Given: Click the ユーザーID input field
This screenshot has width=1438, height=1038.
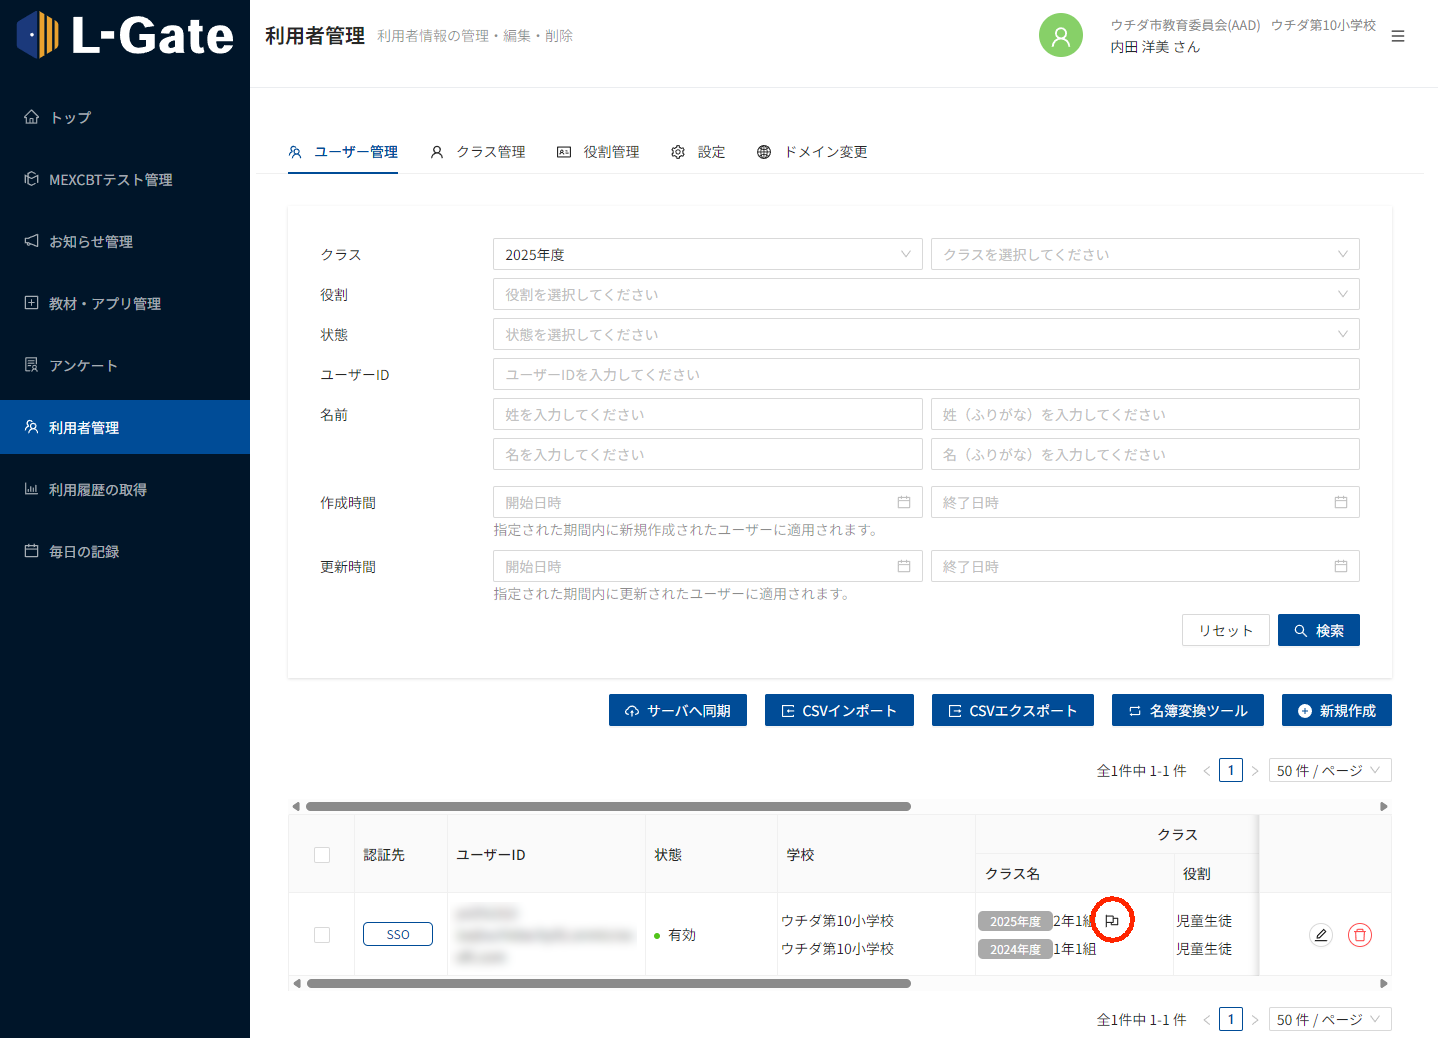Looking at the screenshot, I should pyautogui.click(x=925, y=374).
